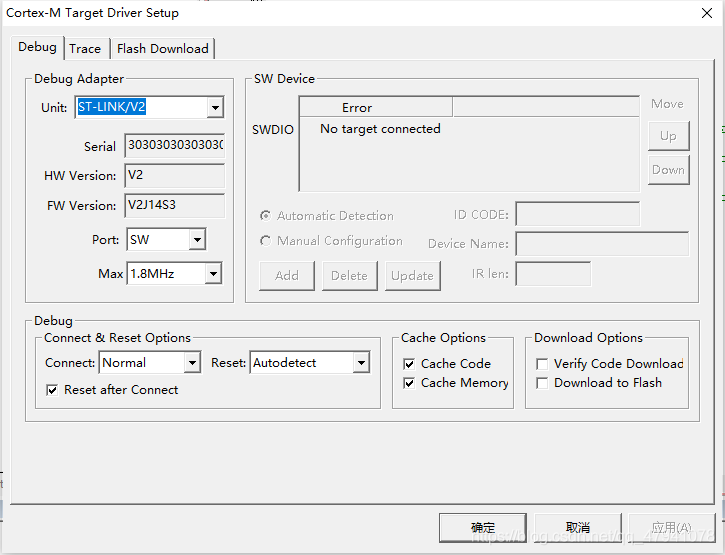Viewport: 725px width, 555px height.
Task: Expand the Reset Autodetect dropdown
Action: point(361,363)
